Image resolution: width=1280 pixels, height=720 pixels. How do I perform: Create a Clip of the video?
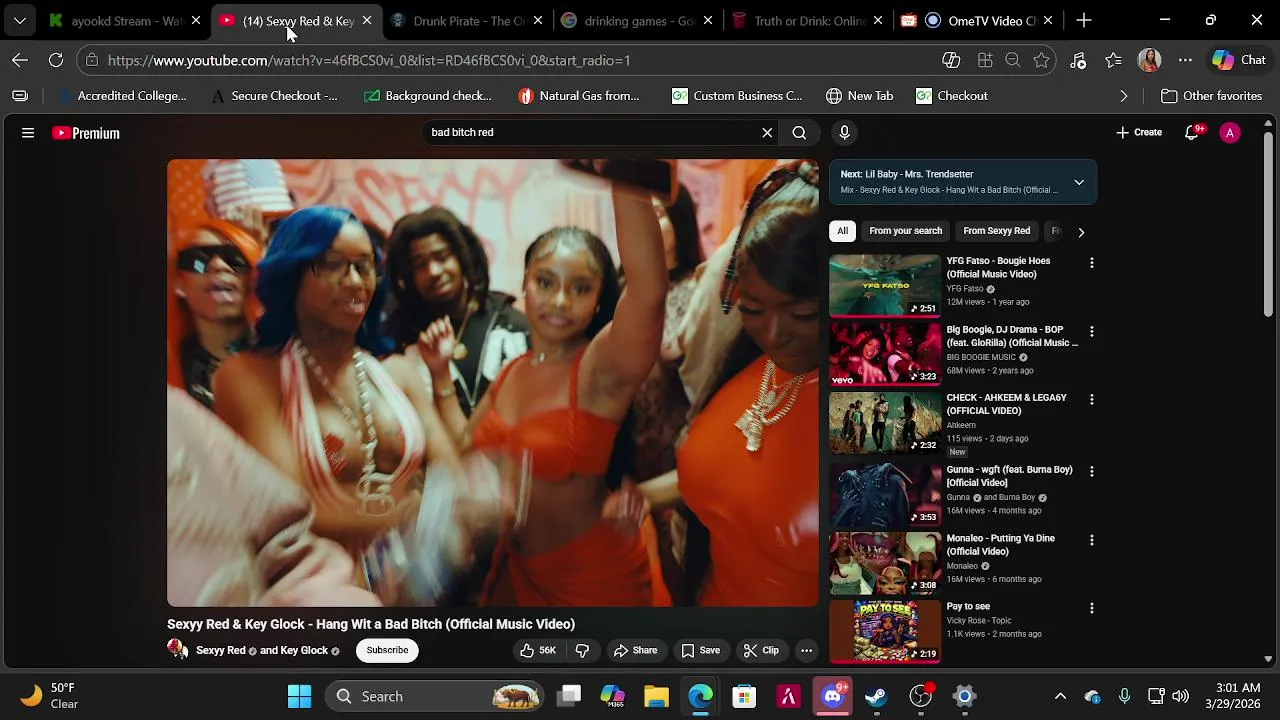click(x=761, y=650)
